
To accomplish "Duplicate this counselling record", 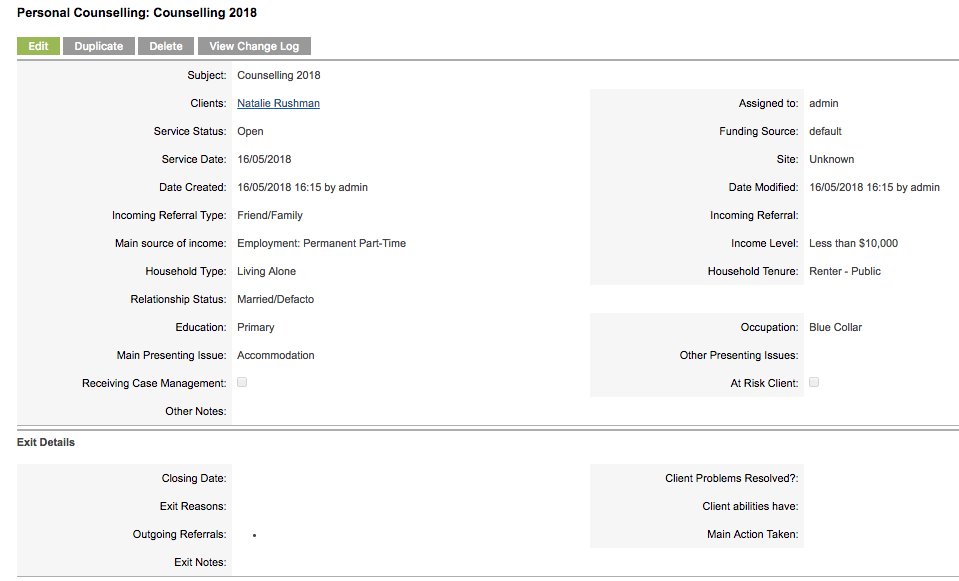I will pos(98,46).
